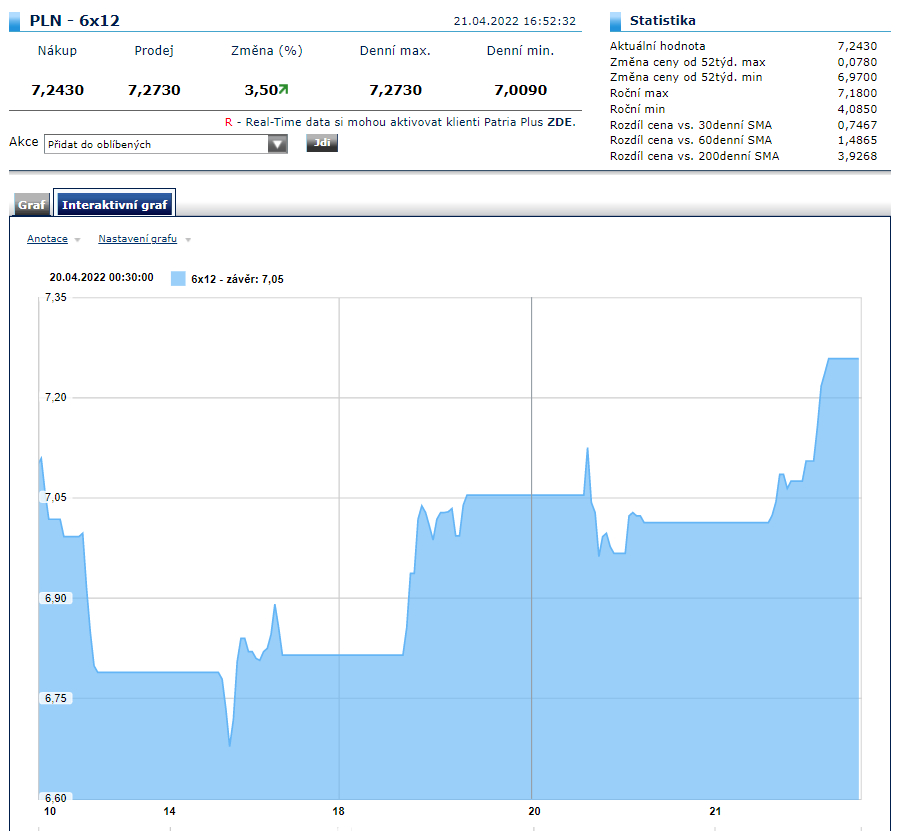Click the Nákup value 7,2430
Image resolution: width=905 pixels, height=831 pixels.
click(57, 90)
